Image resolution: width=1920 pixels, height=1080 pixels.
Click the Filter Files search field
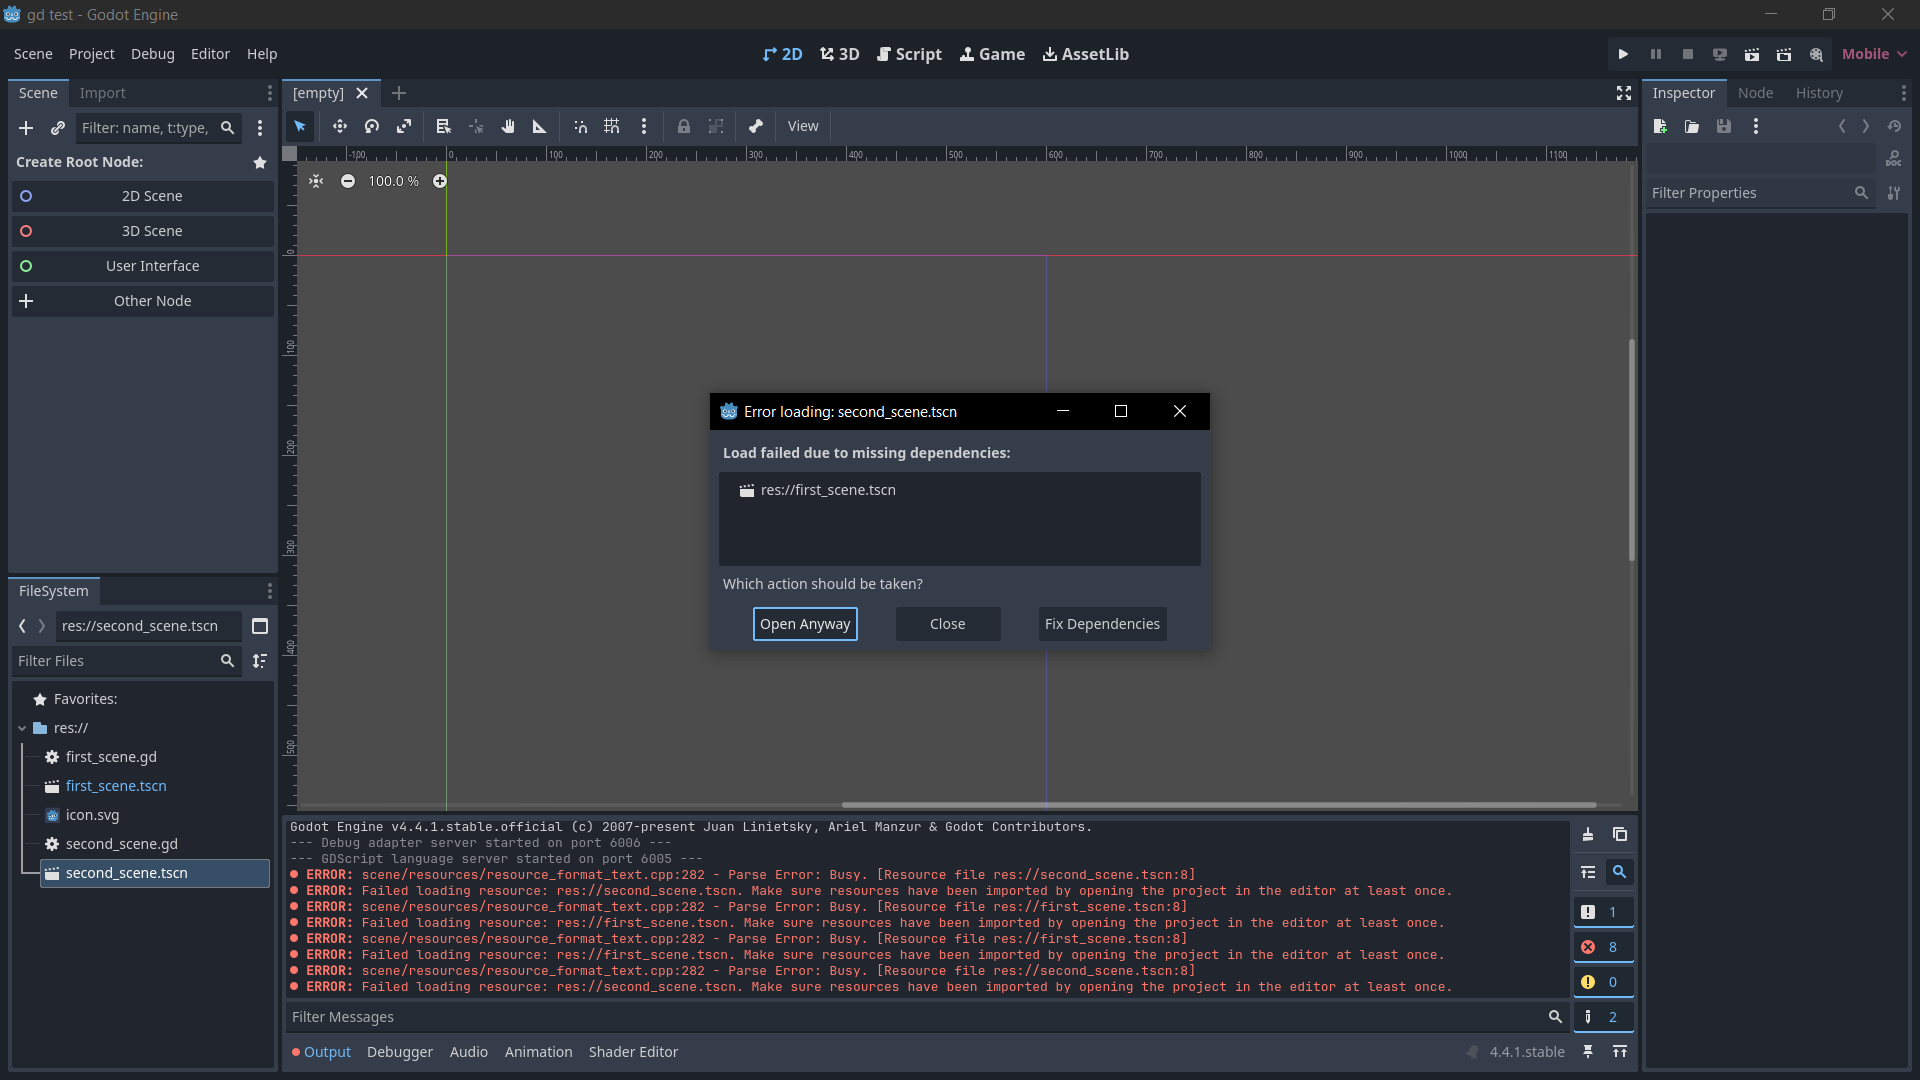click(127, 661)
